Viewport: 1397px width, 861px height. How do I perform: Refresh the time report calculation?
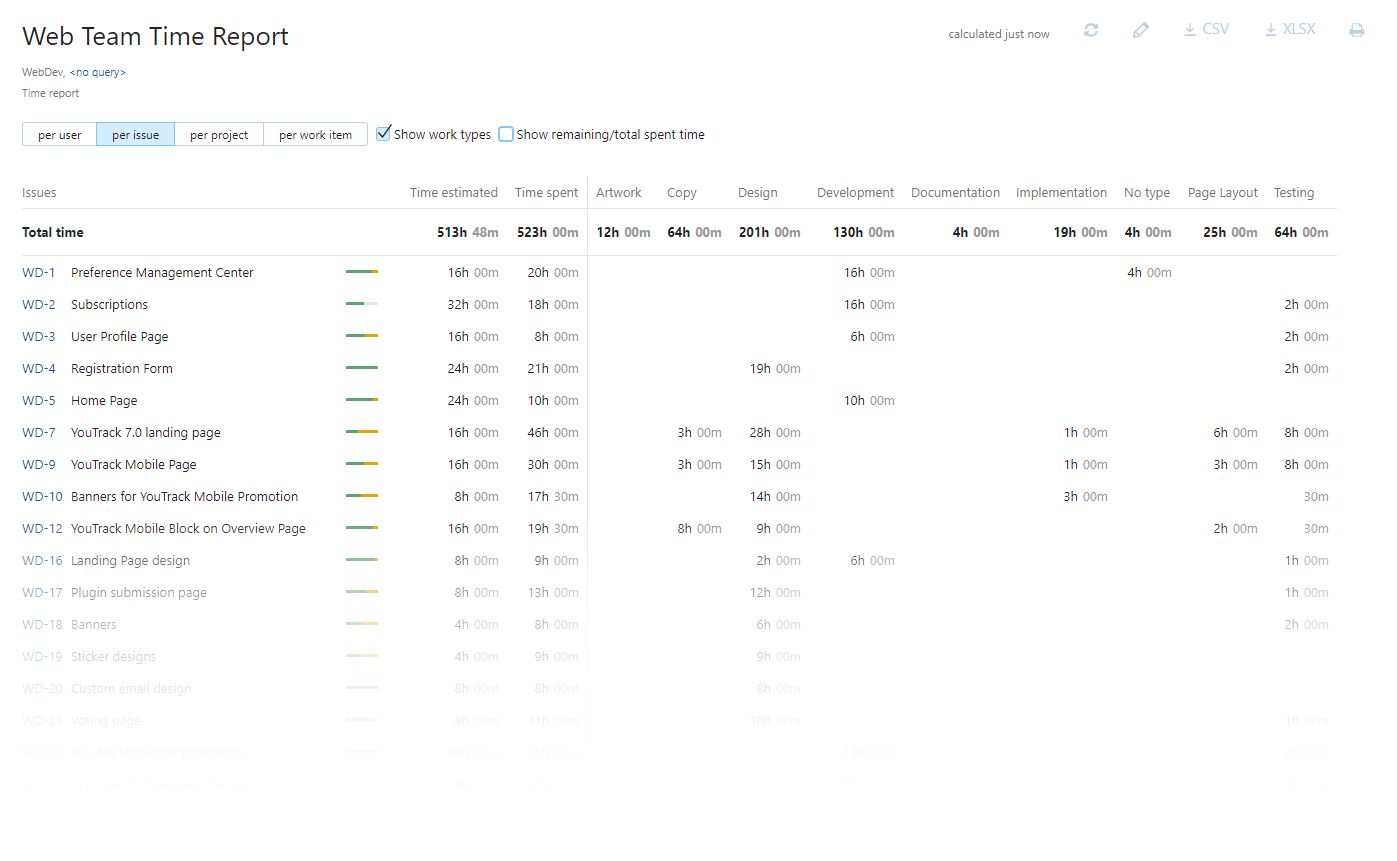coord(1091,29)
